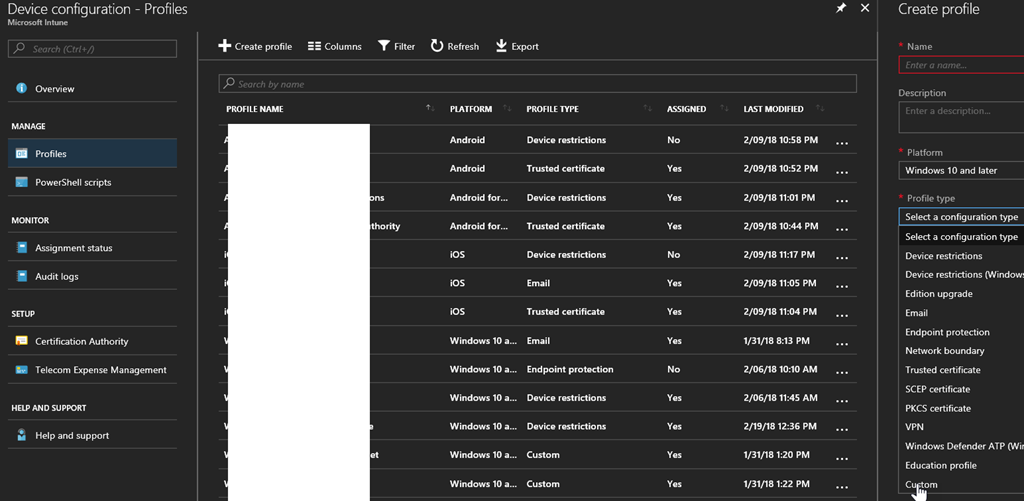Sort the list by Profile Name column
This screenshot has height=501, width=1024.
tap(255, 109)
